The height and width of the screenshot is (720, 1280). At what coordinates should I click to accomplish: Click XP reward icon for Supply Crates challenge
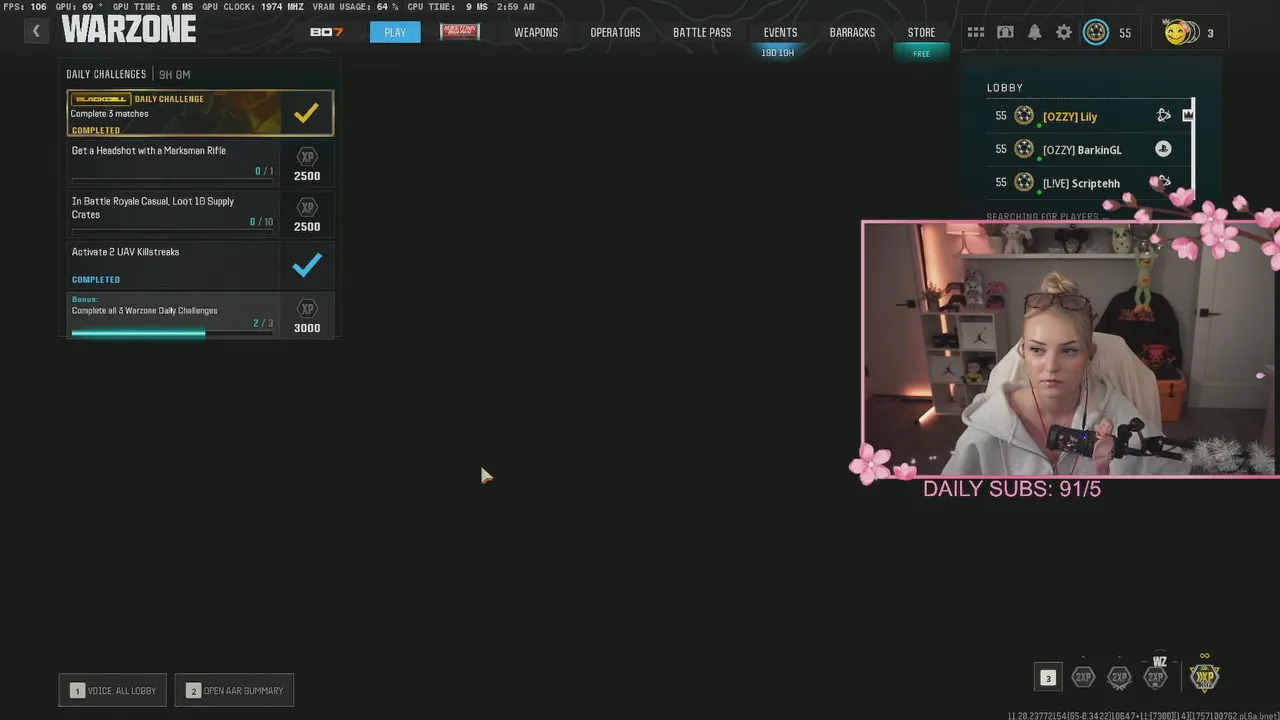[307, 208]
